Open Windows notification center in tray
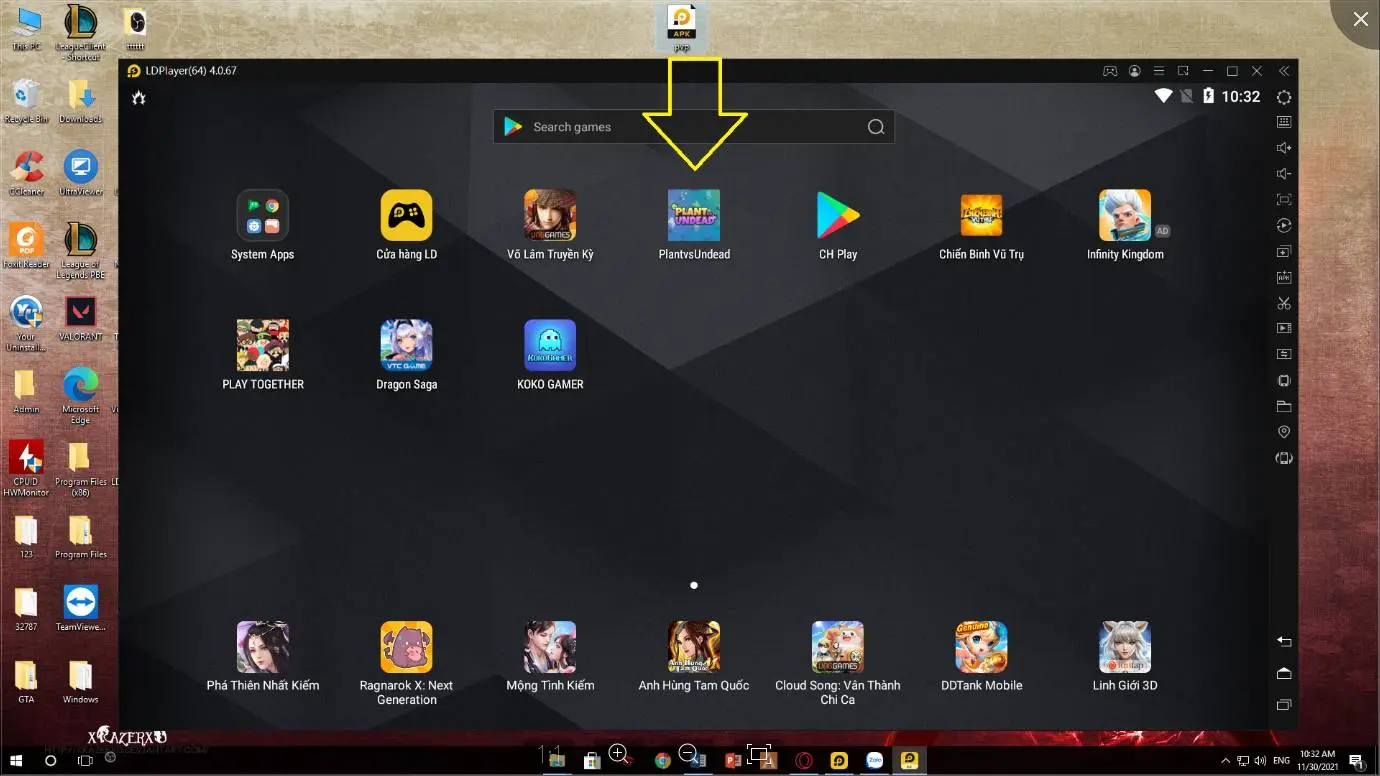Viewport: 1380px width, 776px height. click(1356, 761)
